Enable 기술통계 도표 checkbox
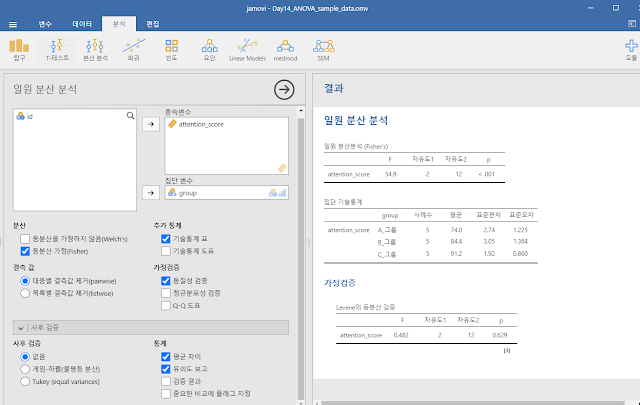640x405 pixels. click(166, 251)
